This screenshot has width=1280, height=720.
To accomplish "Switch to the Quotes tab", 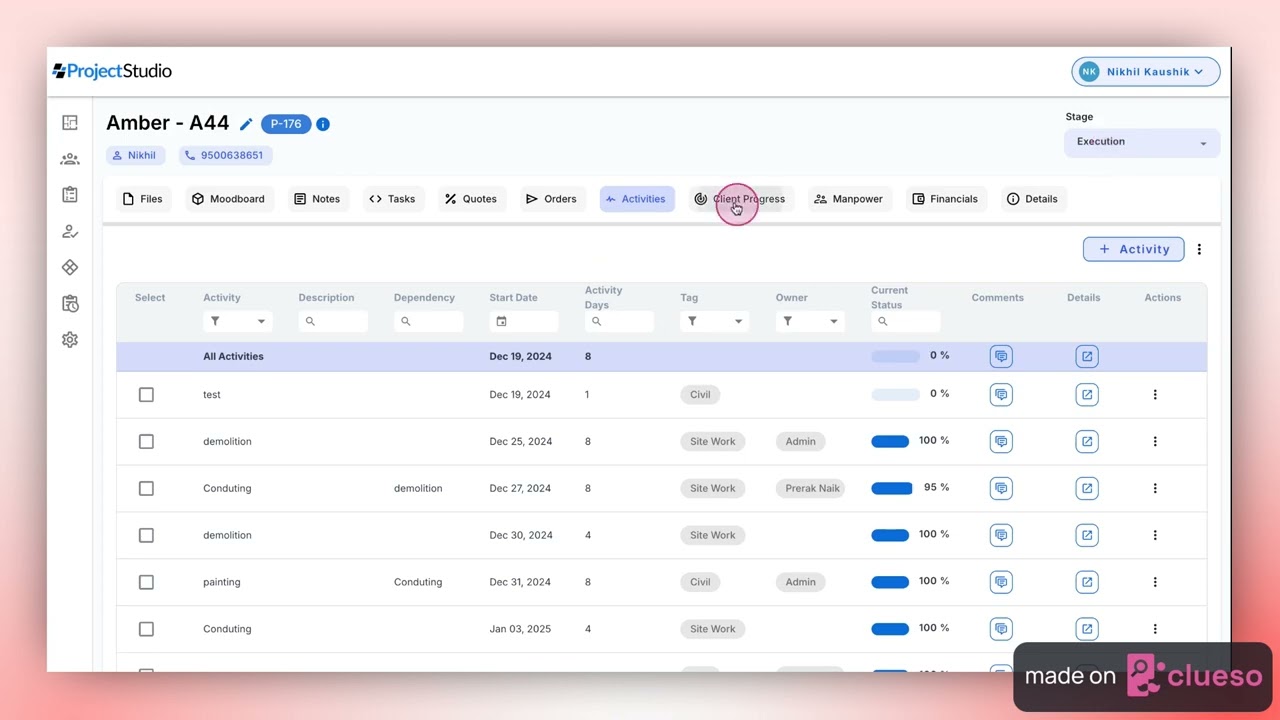I will (x=471, y=199).
